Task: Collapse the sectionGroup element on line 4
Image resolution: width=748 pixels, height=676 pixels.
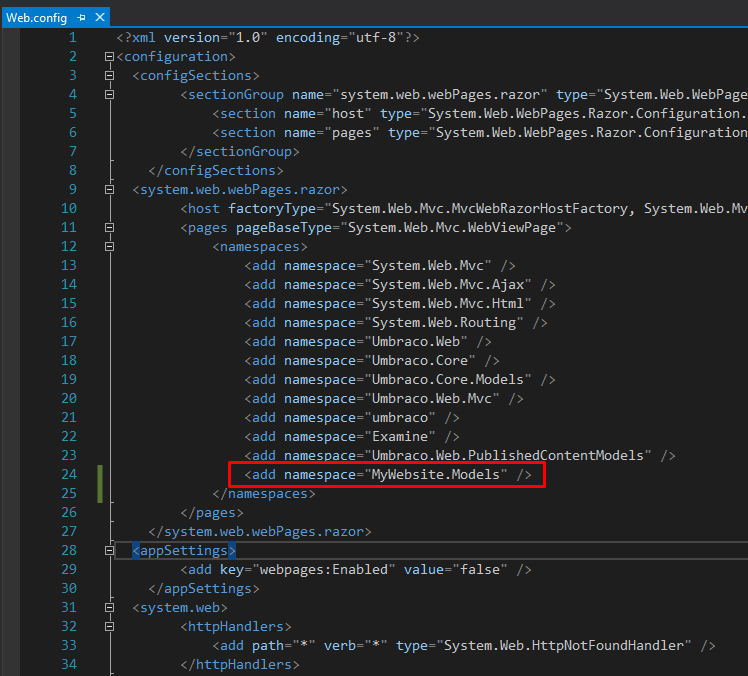Action: pyautogui.click(x=109, y=94)
